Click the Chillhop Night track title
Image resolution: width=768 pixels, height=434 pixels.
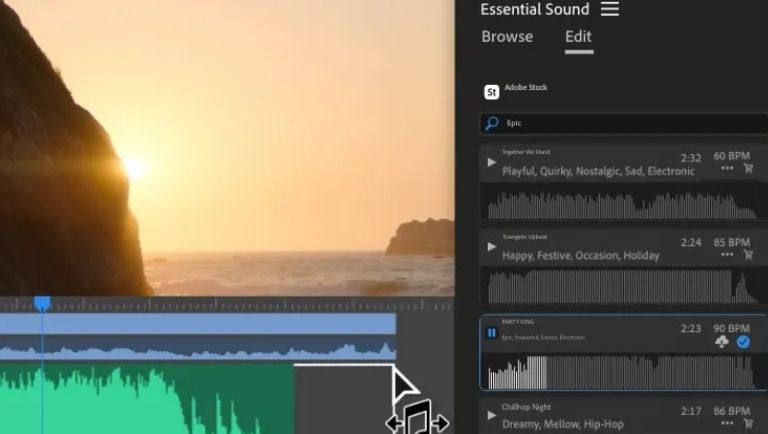pyautogui.click(x=526, y=407)
